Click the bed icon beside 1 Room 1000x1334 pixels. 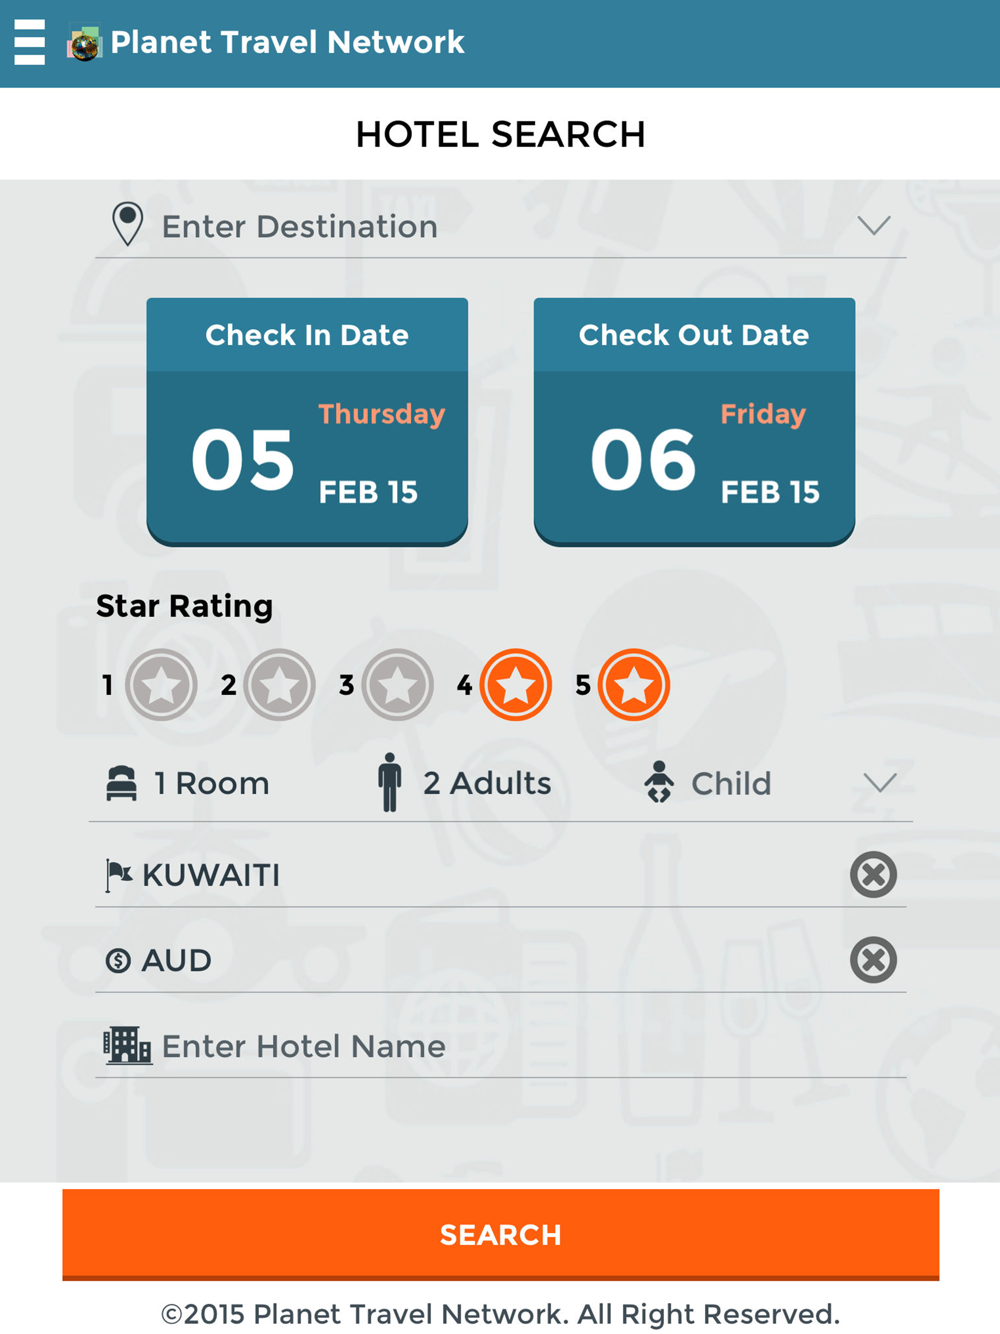pos(122,783)
